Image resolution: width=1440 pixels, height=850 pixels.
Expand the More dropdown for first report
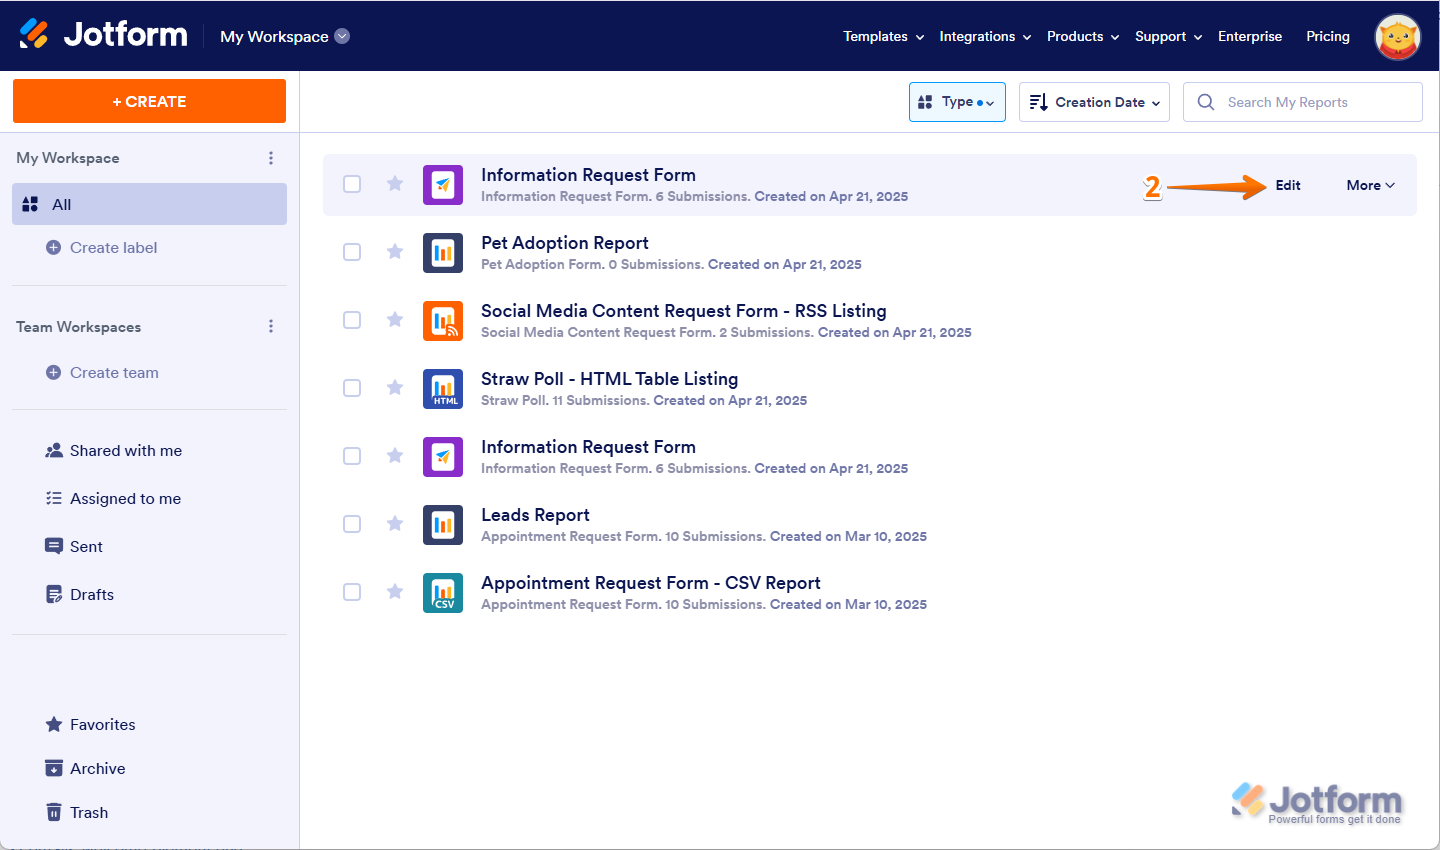coord(1370,185)
